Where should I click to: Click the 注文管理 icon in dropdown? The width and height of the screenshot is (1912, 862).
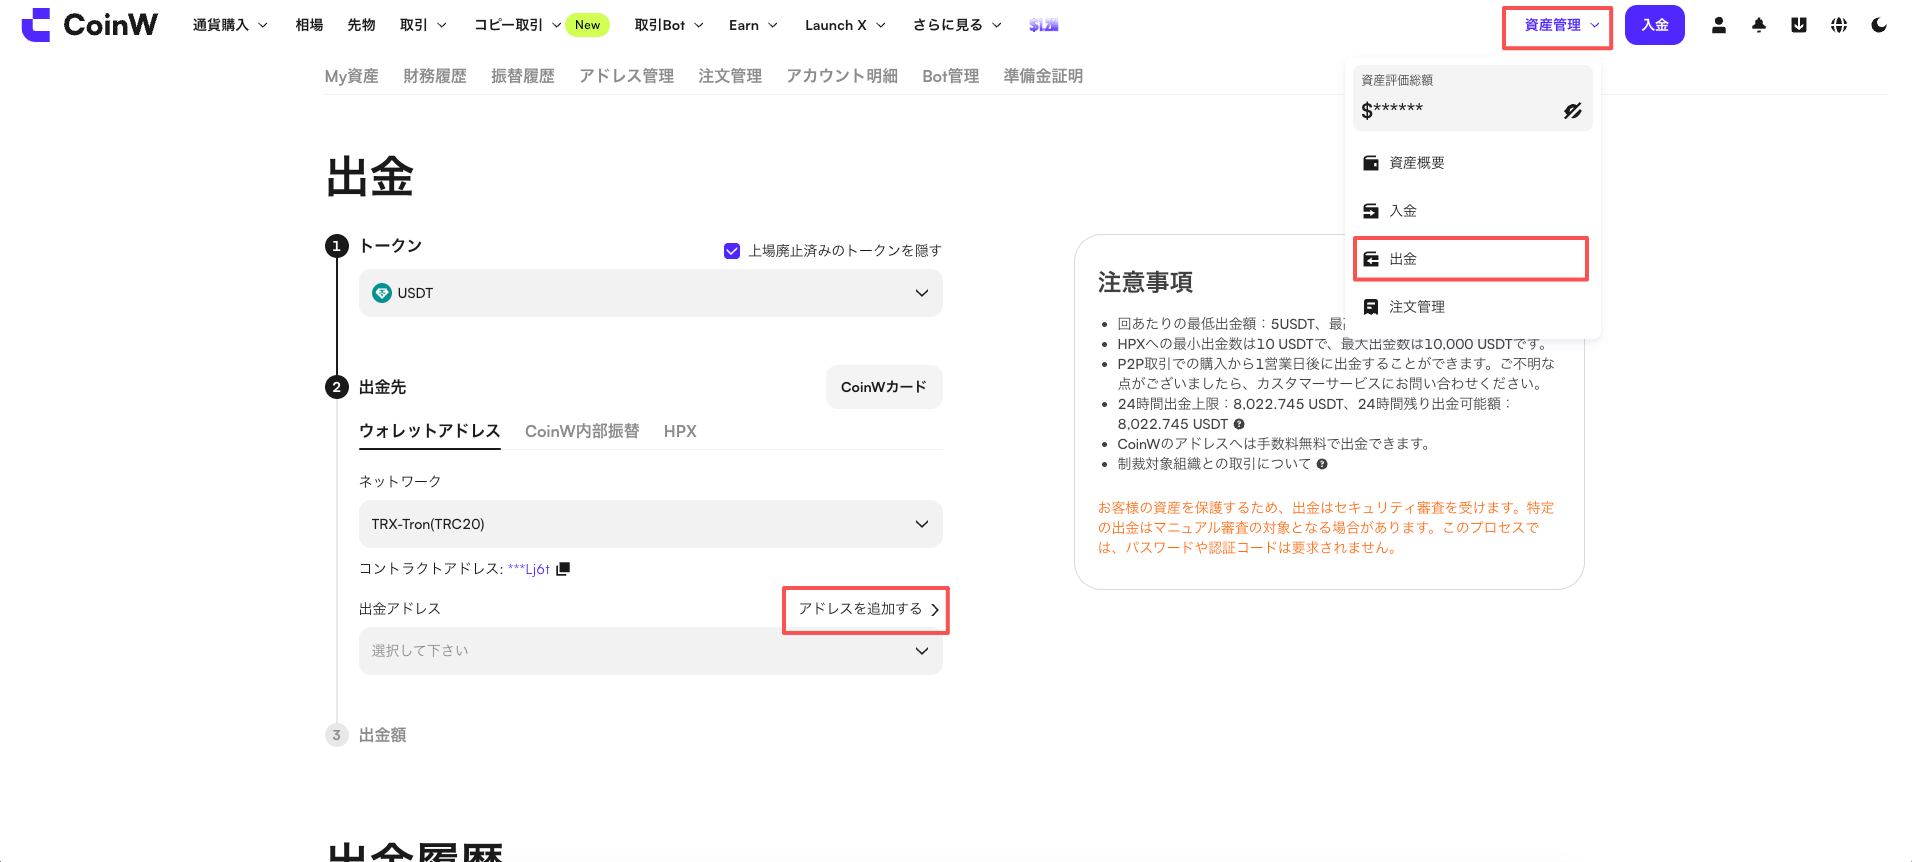pyautogui.click(x=1371, y=307)
